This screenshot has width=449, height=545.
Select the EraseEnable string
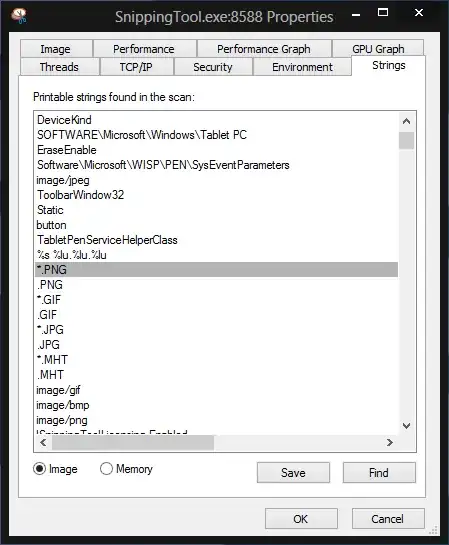point(217,150)
